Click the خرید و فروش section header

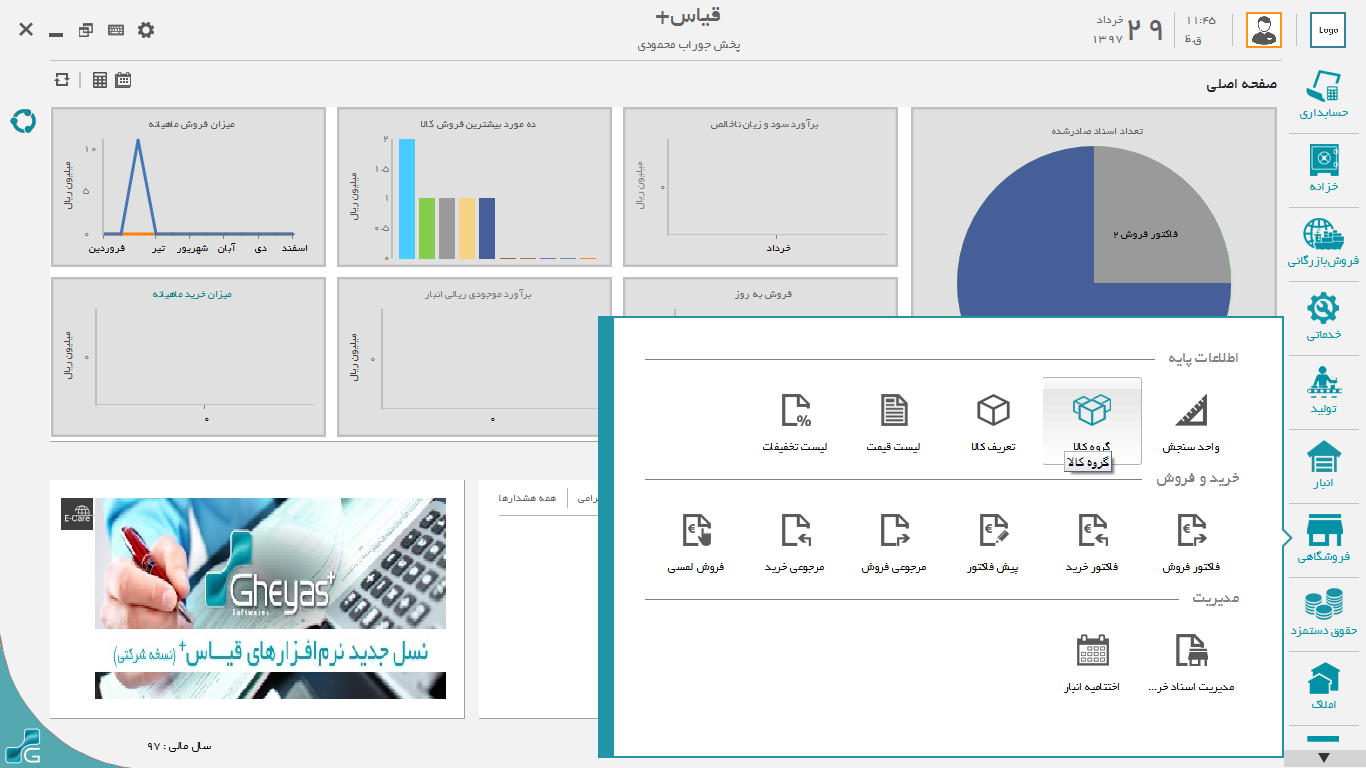click(x=1198, y=479)
